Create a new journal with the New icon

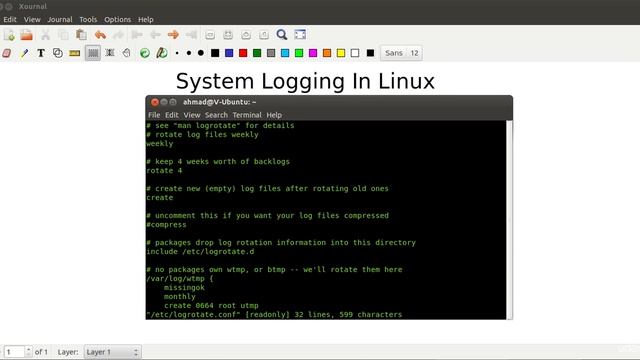tap(9, 35)
